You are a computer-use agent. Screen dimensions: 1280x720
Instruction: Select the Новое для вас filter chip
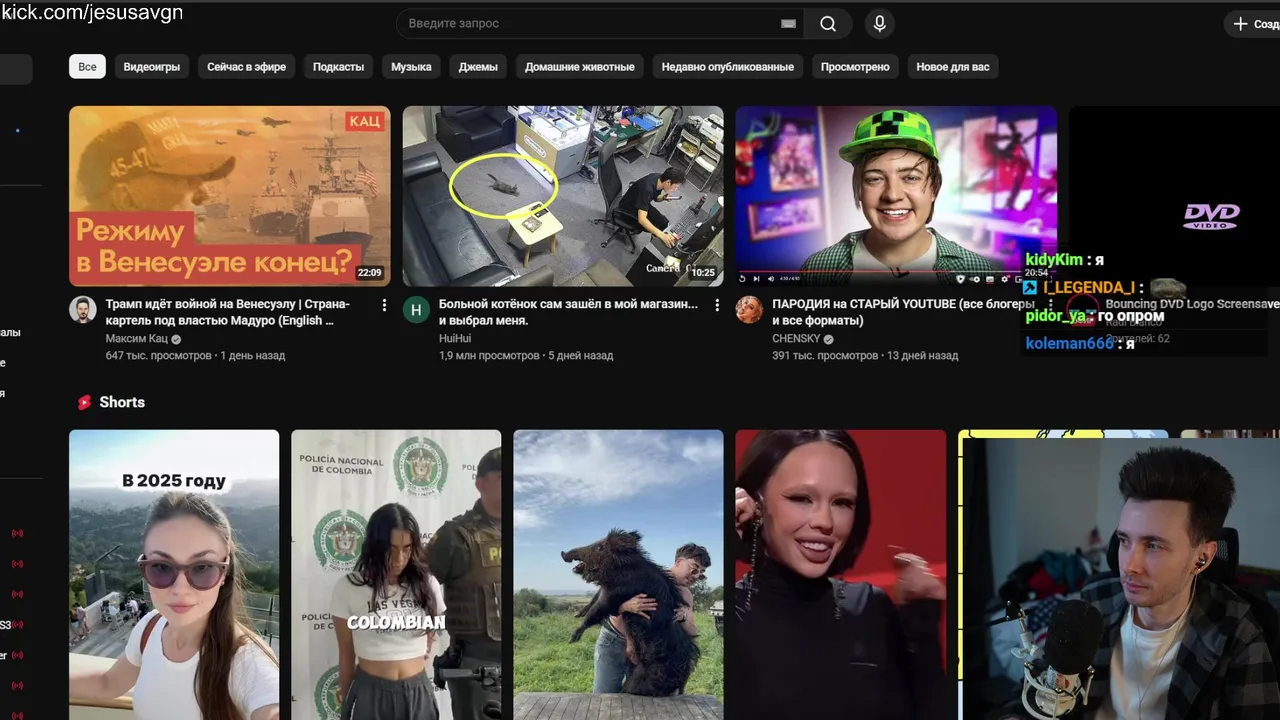coord(953,67)
